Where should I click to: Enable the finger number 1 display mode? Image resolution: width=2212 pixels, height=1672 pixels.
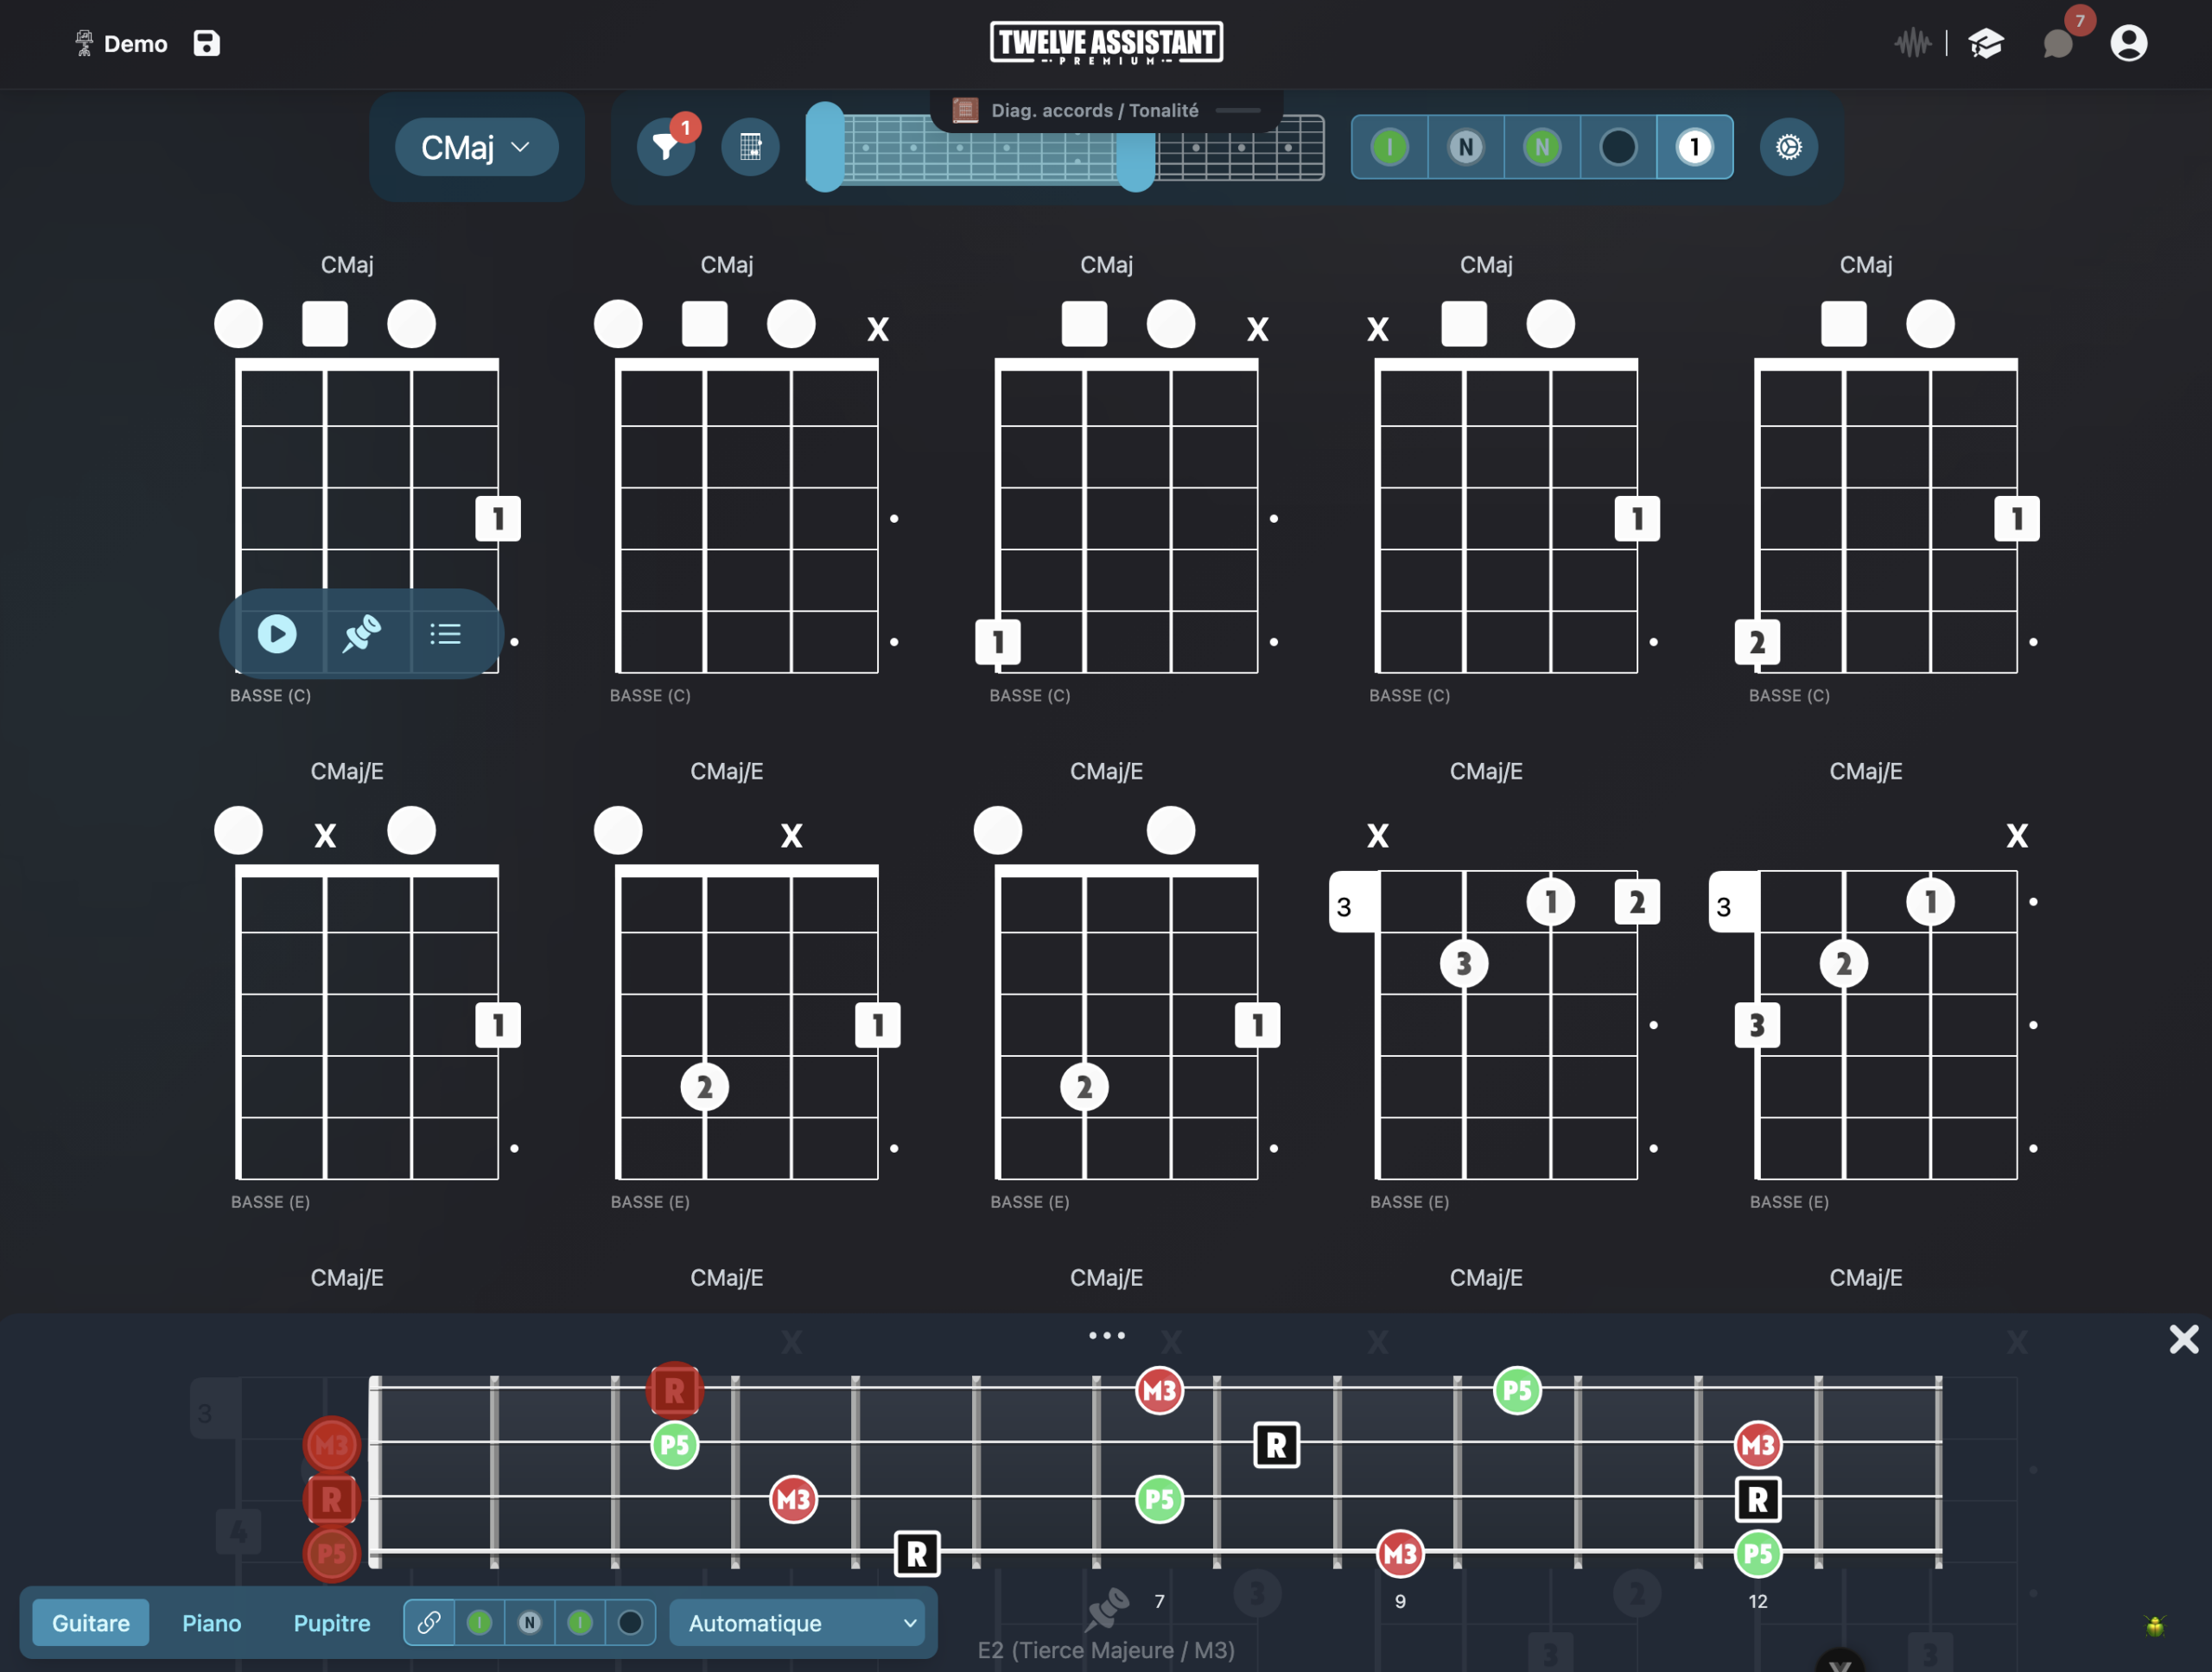pos(1694,147)
